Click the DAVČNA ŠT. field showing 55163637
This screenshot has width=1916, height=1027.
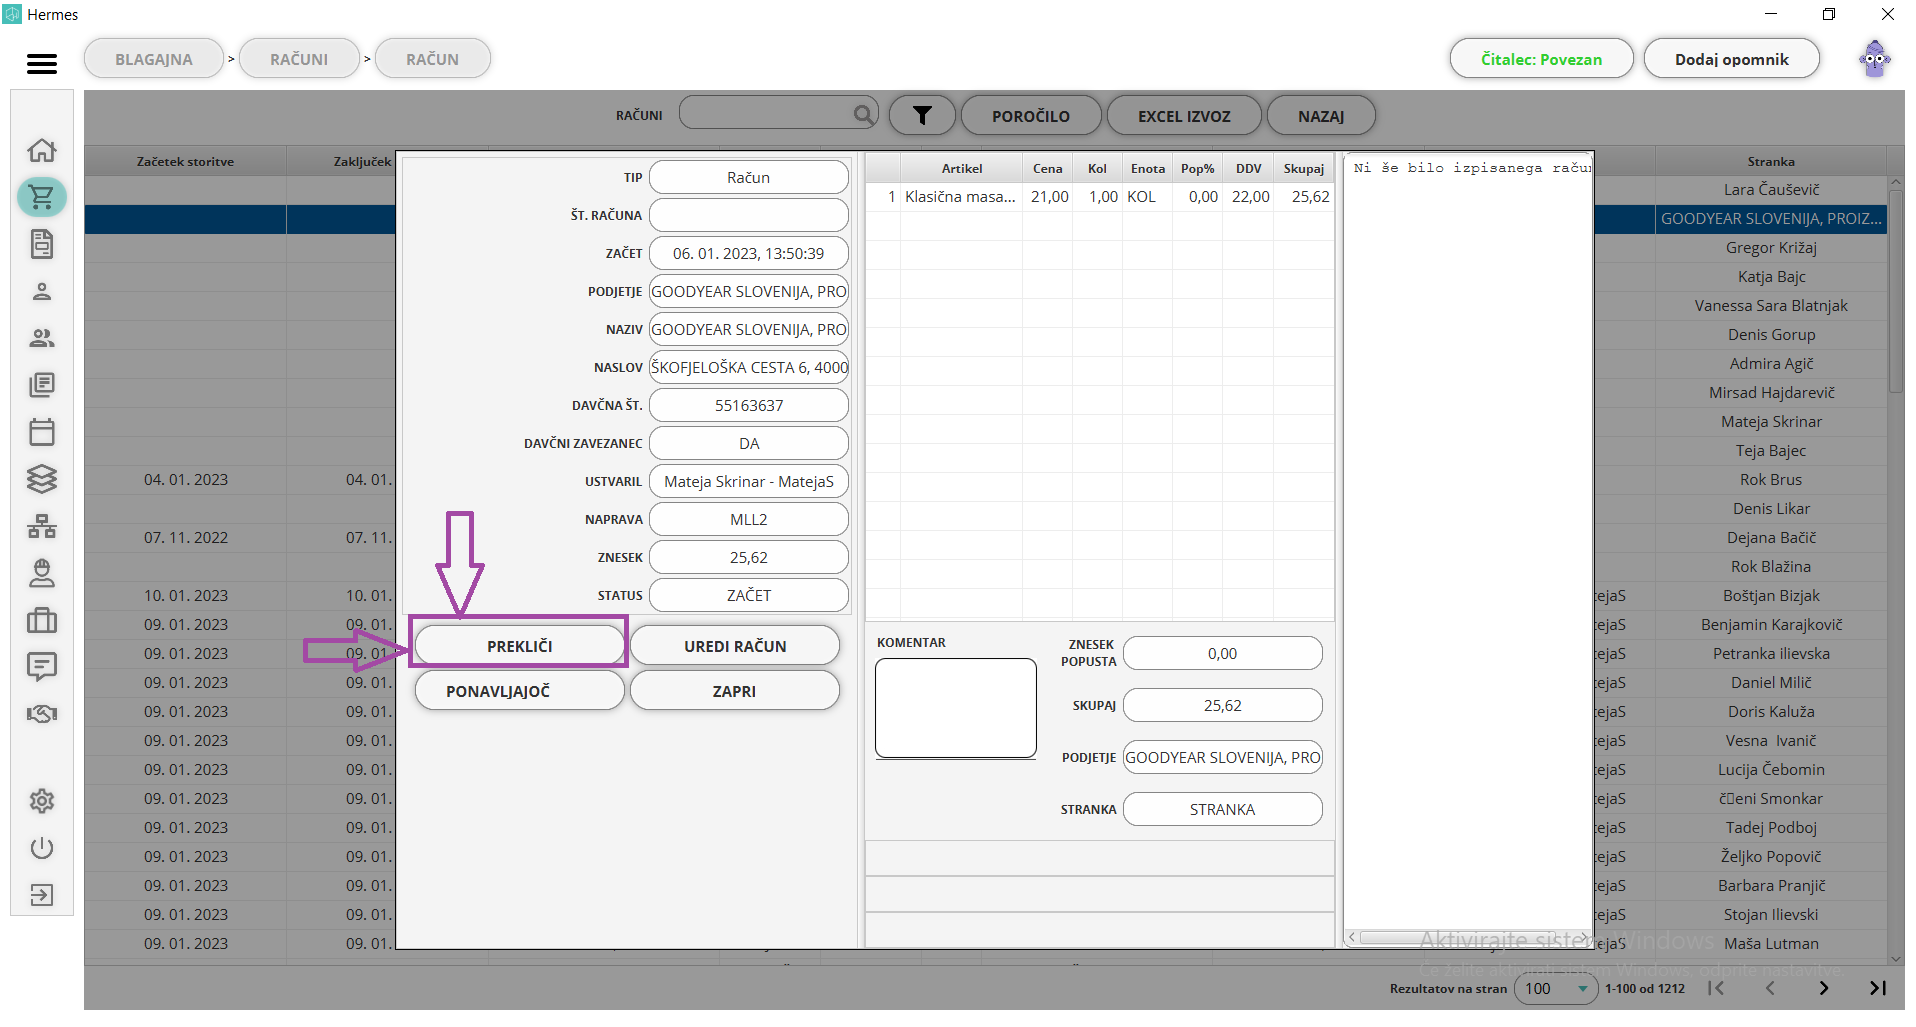(749, 405)
